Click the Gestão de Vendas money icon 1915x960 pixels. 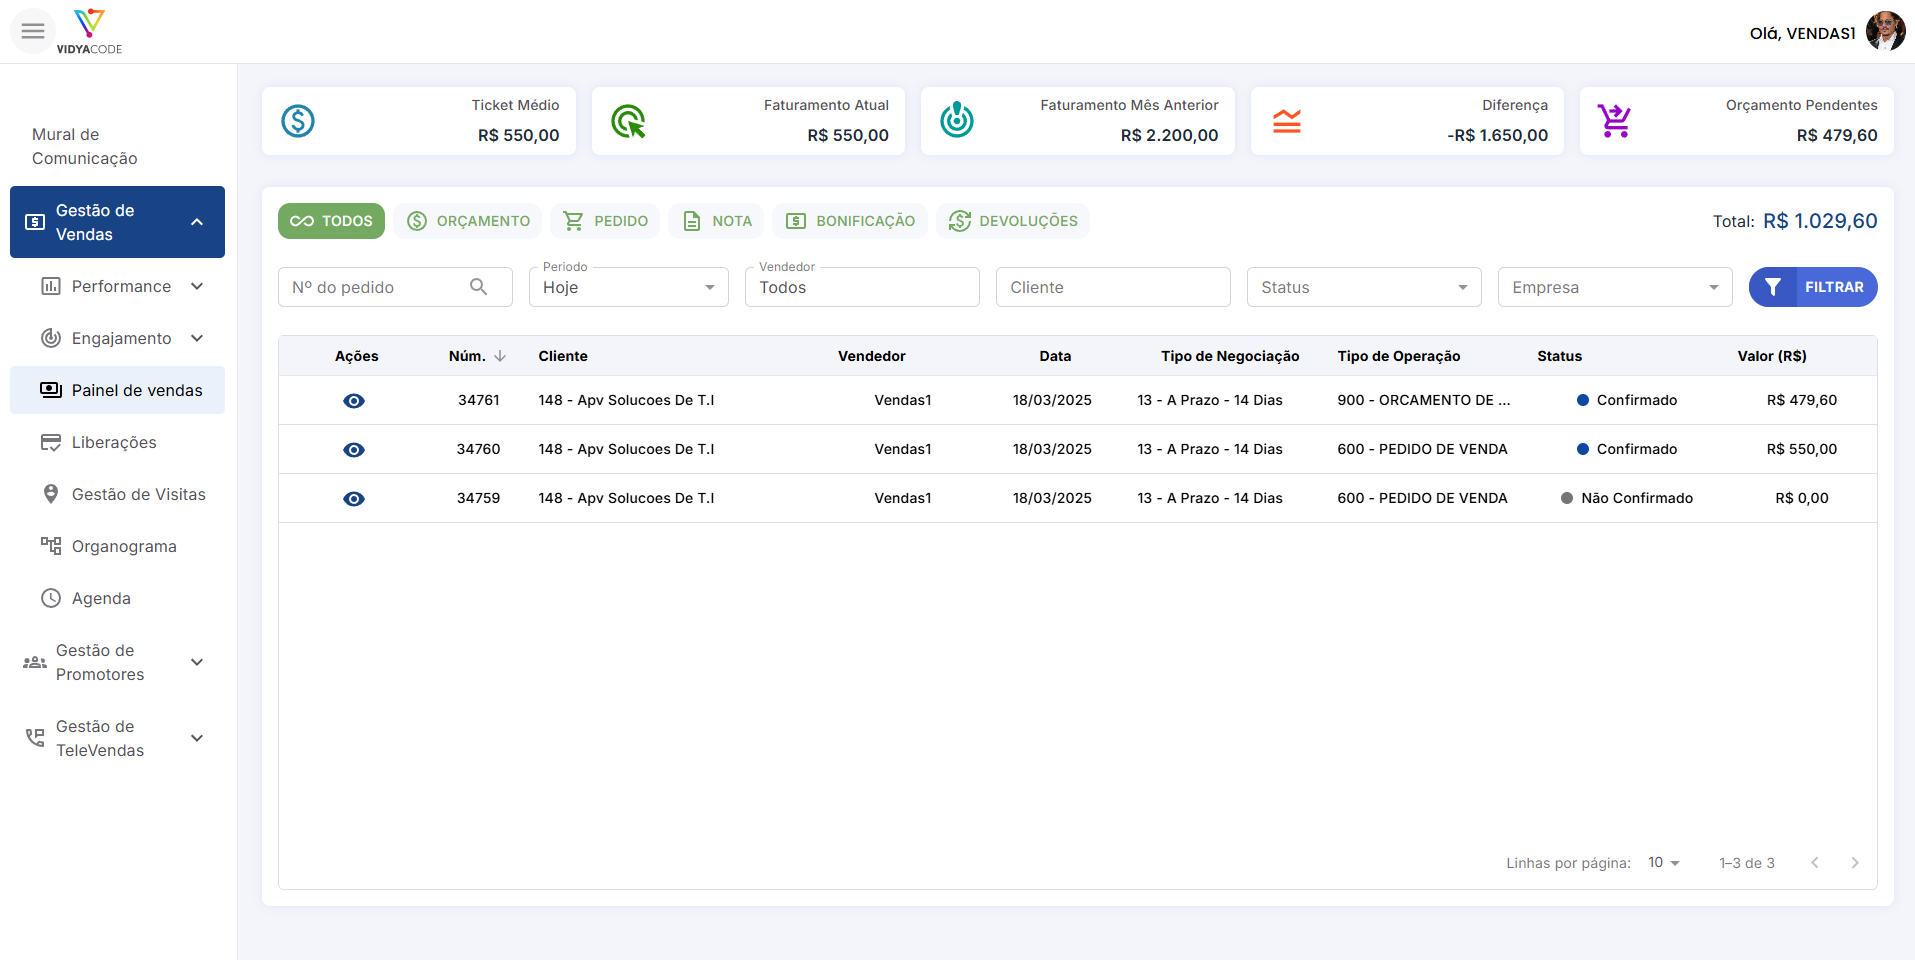(x=35, y=222)
